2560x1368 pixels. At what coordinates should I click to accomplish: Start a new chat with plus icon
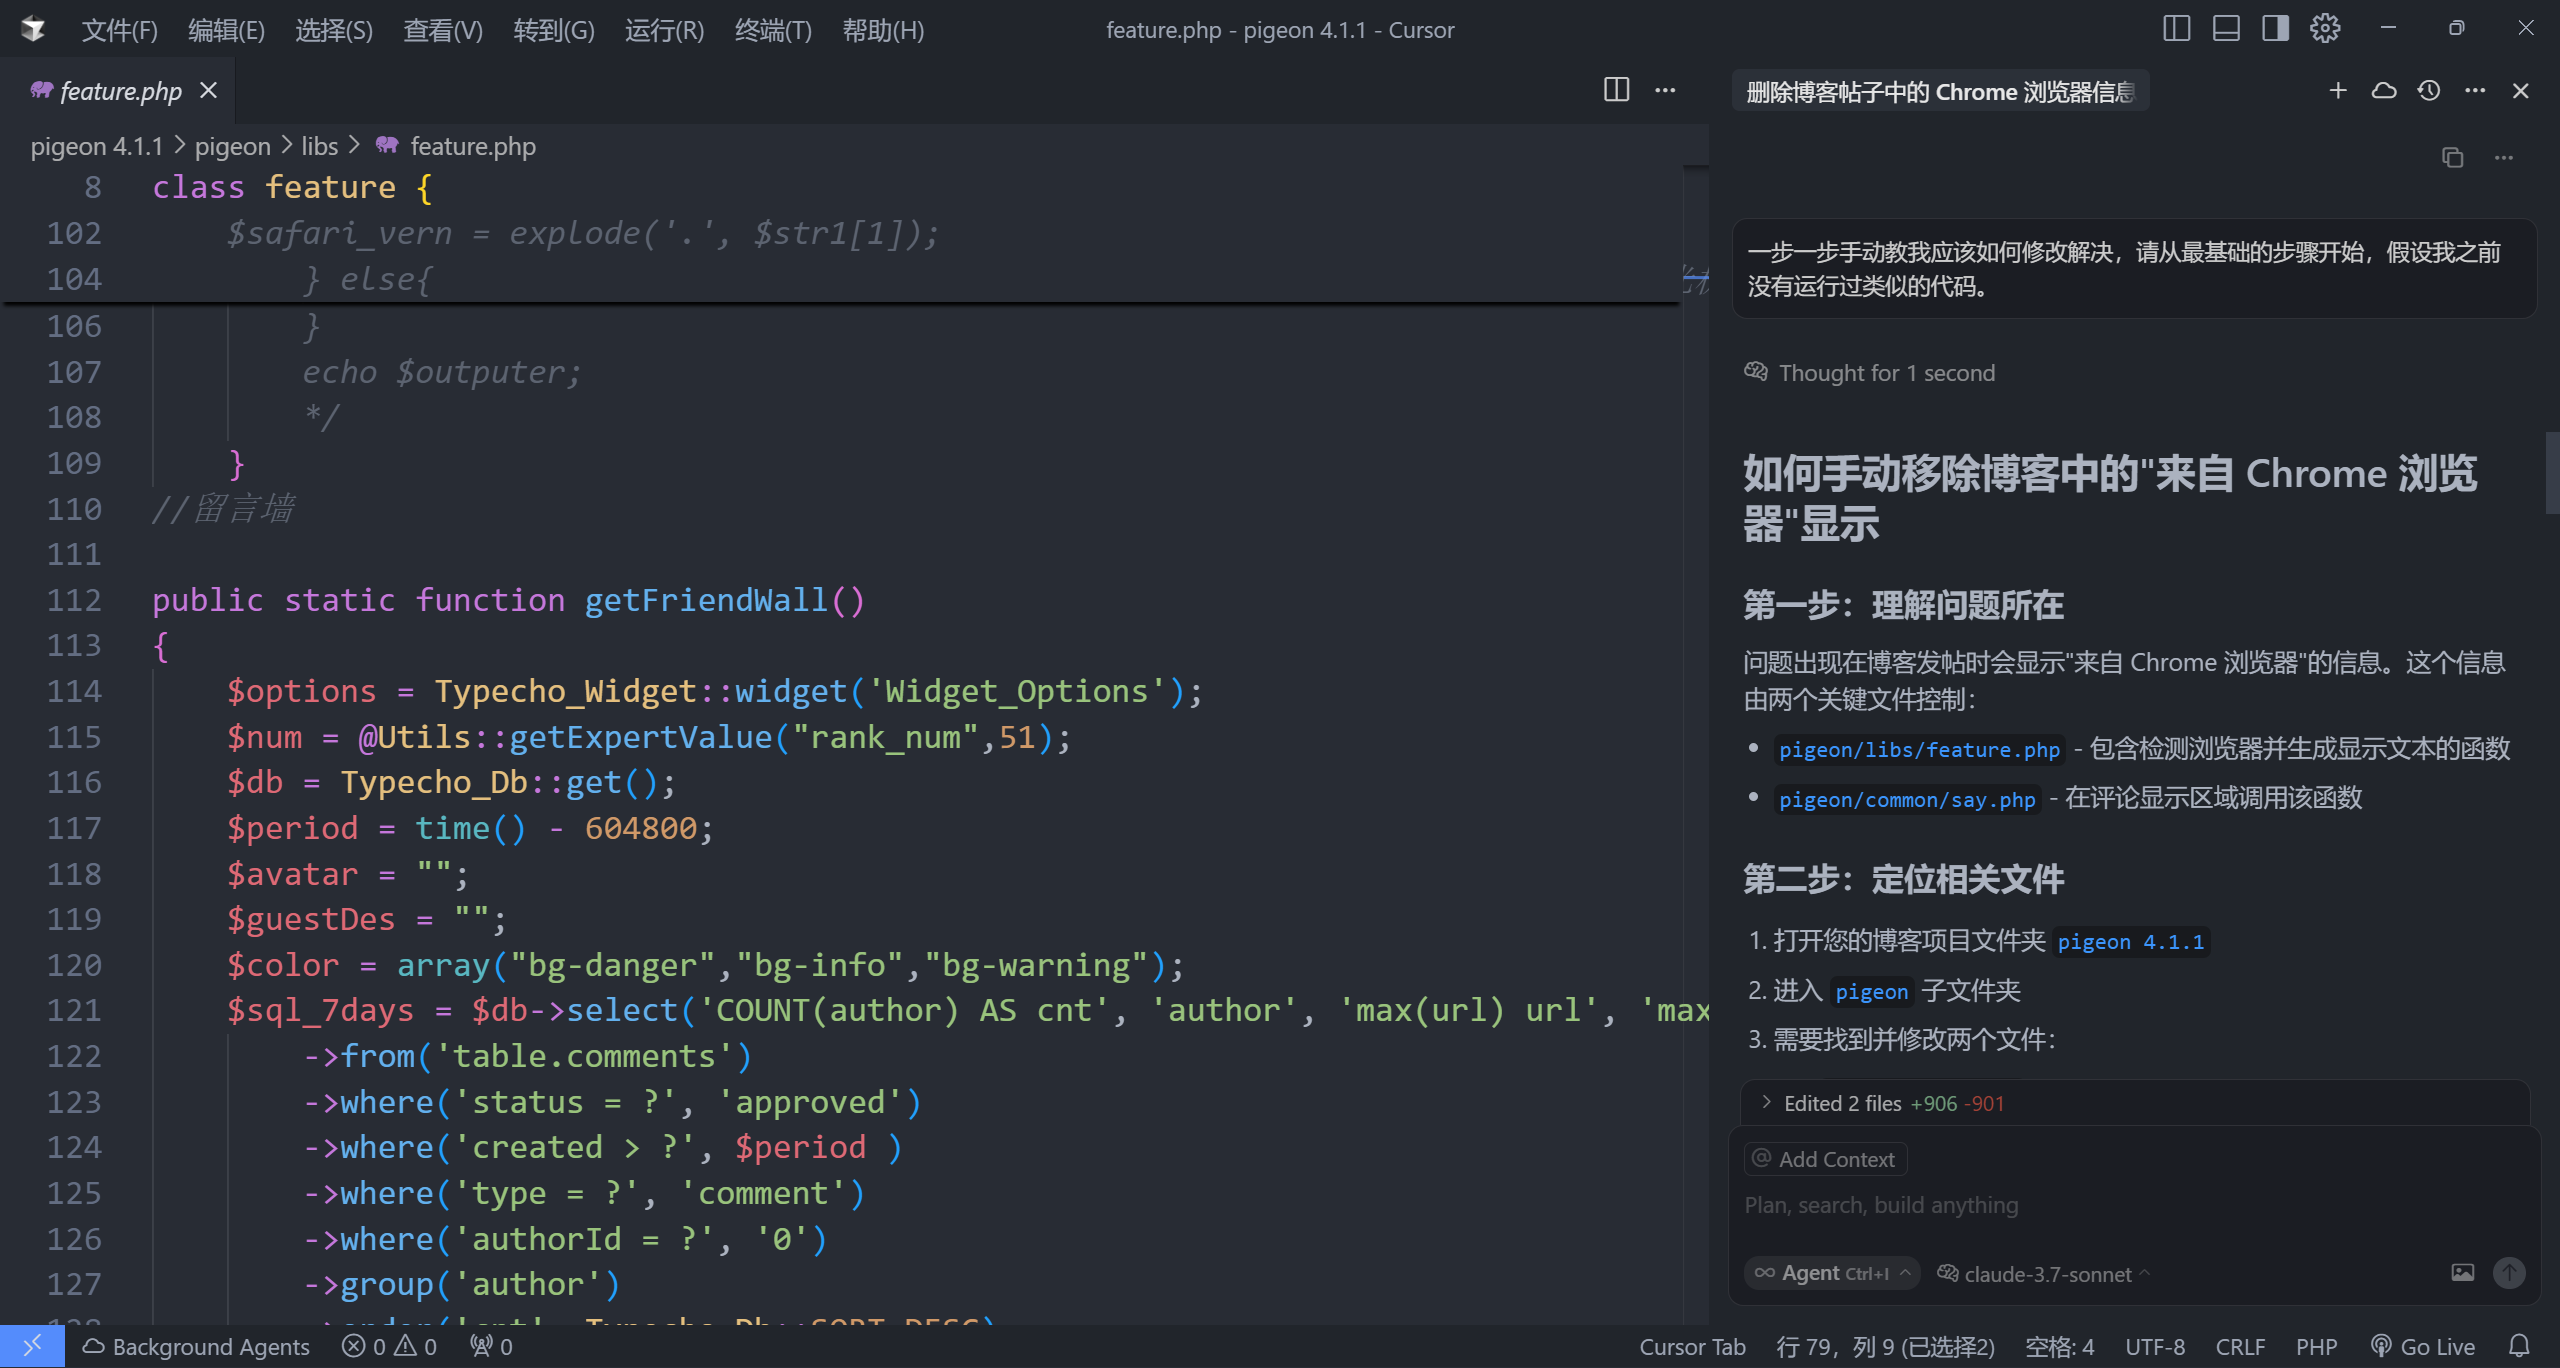[x=2338, y=91]
